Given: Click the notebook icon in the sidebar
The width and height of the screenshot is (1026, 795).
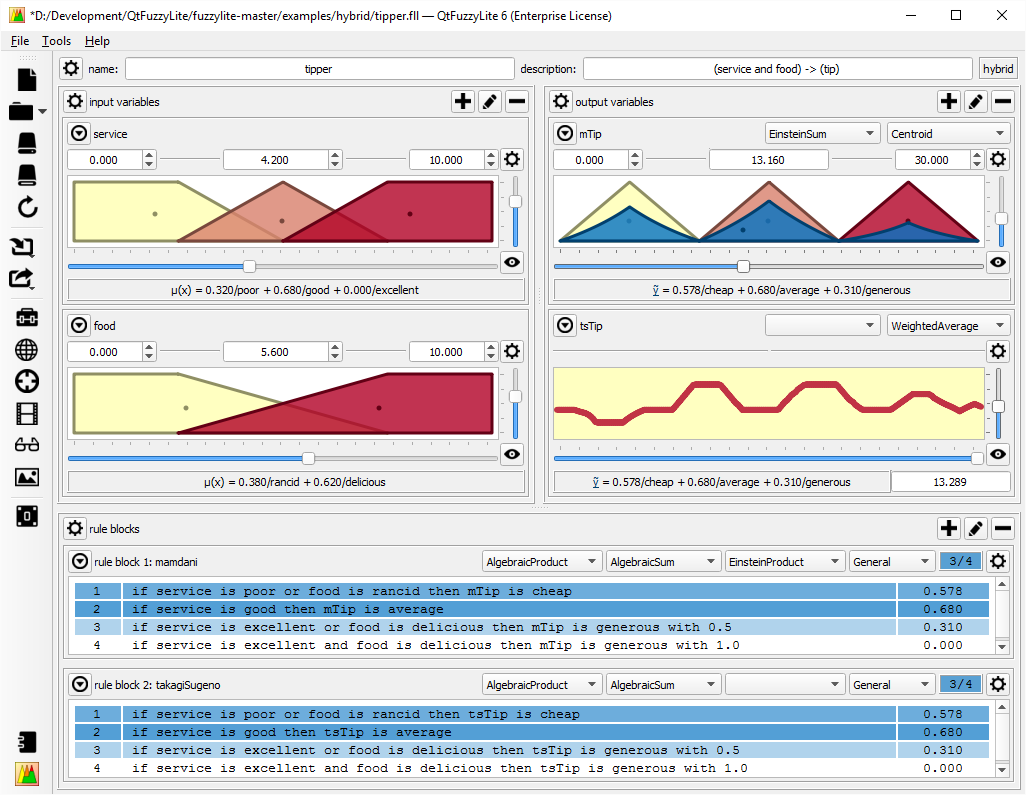Looking at the screenshot, I should [27, 742].
